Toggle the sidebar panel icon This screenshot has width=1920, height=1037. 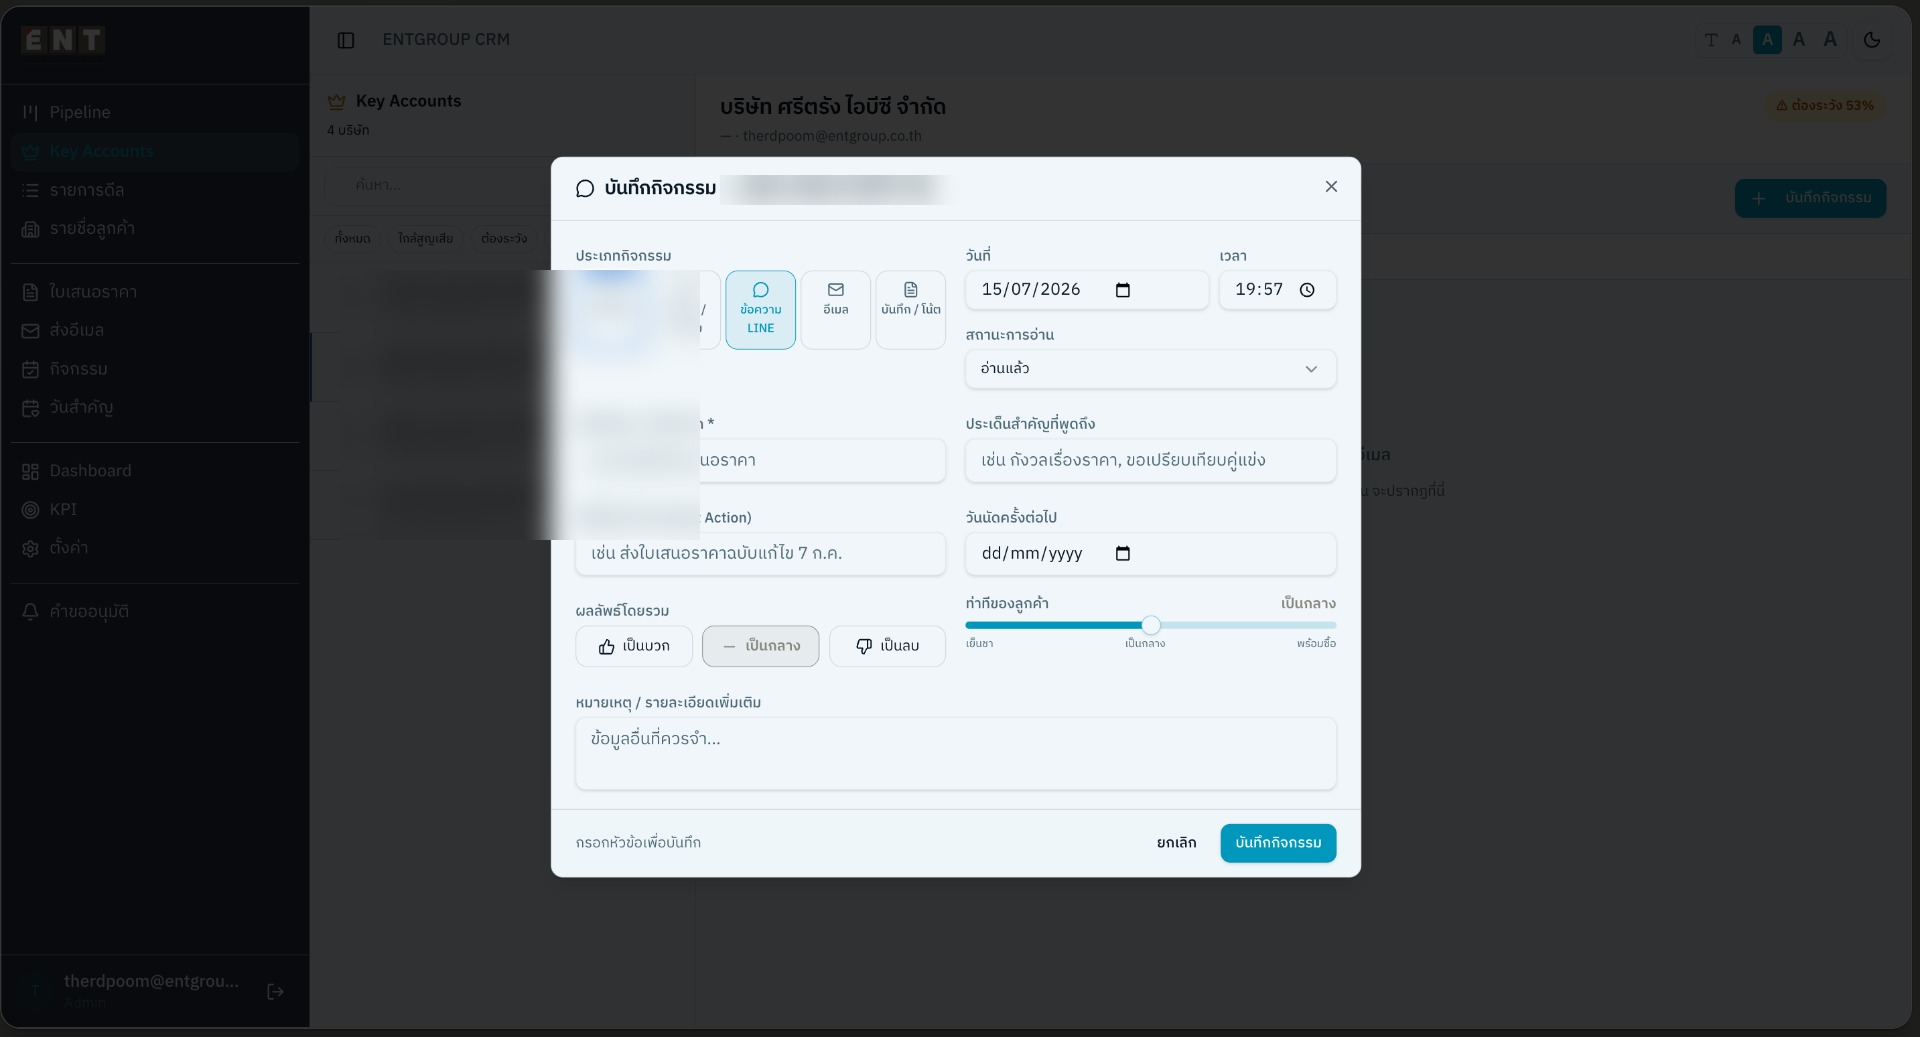tap(346, 40)
